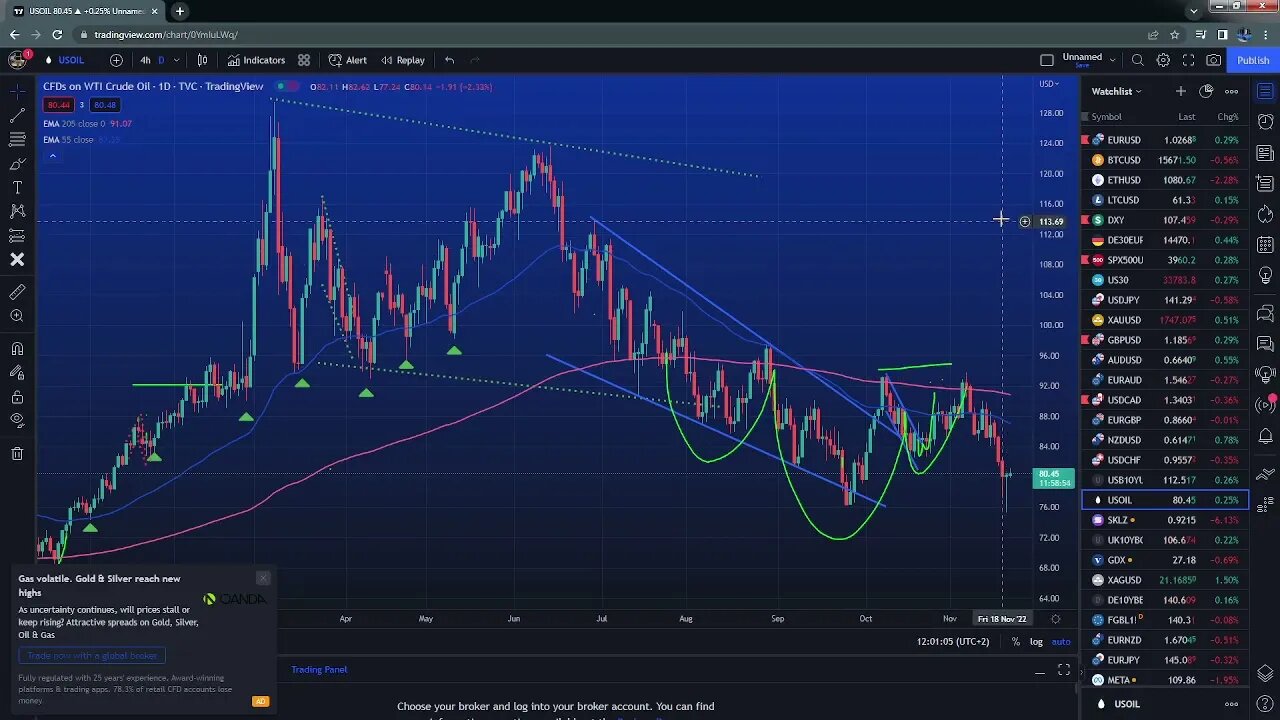Viewport: 1280px width, 720px height.
Task: Toggle the watchlist side panel icon
Action: pos(1265,91)
